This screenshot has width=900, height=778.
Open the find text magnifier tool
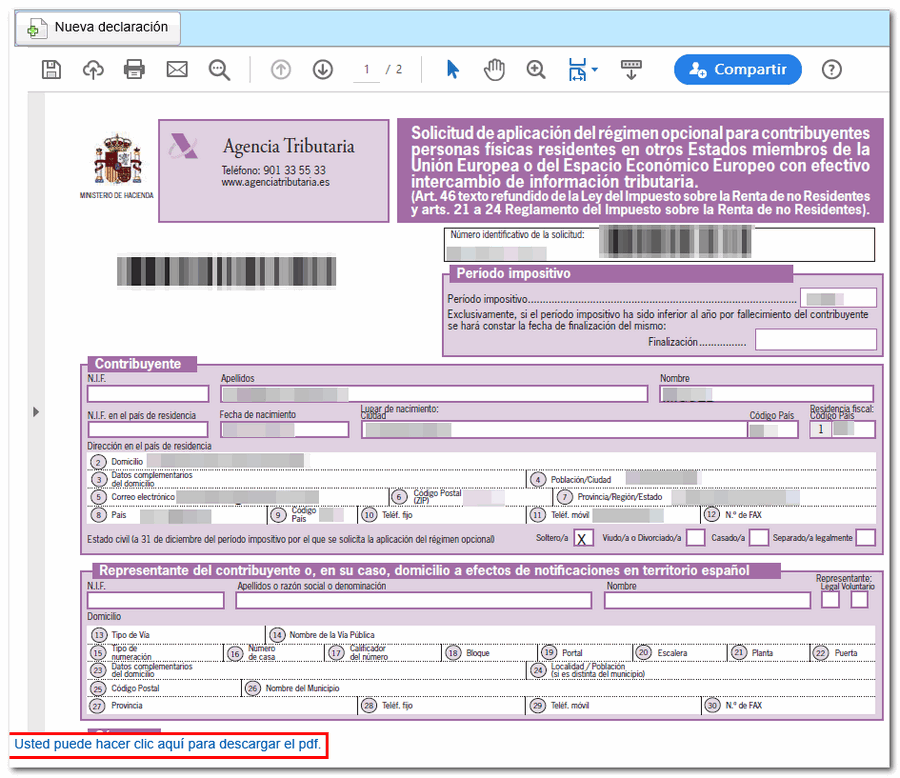click(x=219, y=69)
